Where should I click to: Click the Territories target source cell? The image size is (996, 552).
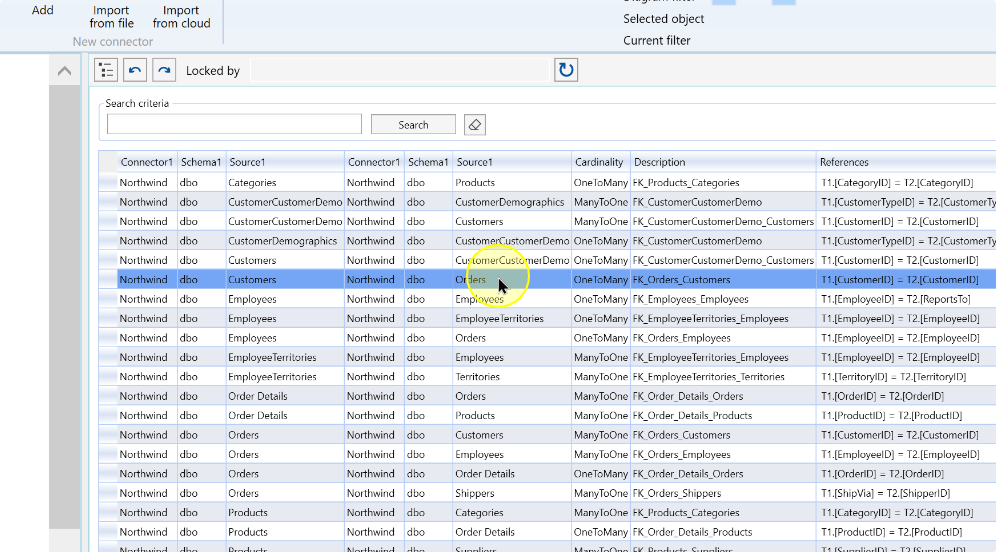[511, 377]
